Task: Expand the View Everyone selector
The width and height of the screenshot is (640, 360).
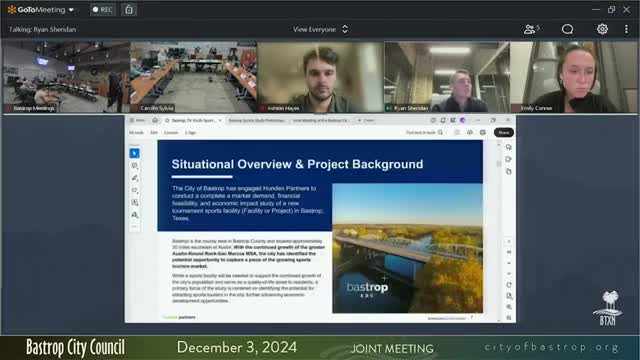Action: [x=320, y=29]
